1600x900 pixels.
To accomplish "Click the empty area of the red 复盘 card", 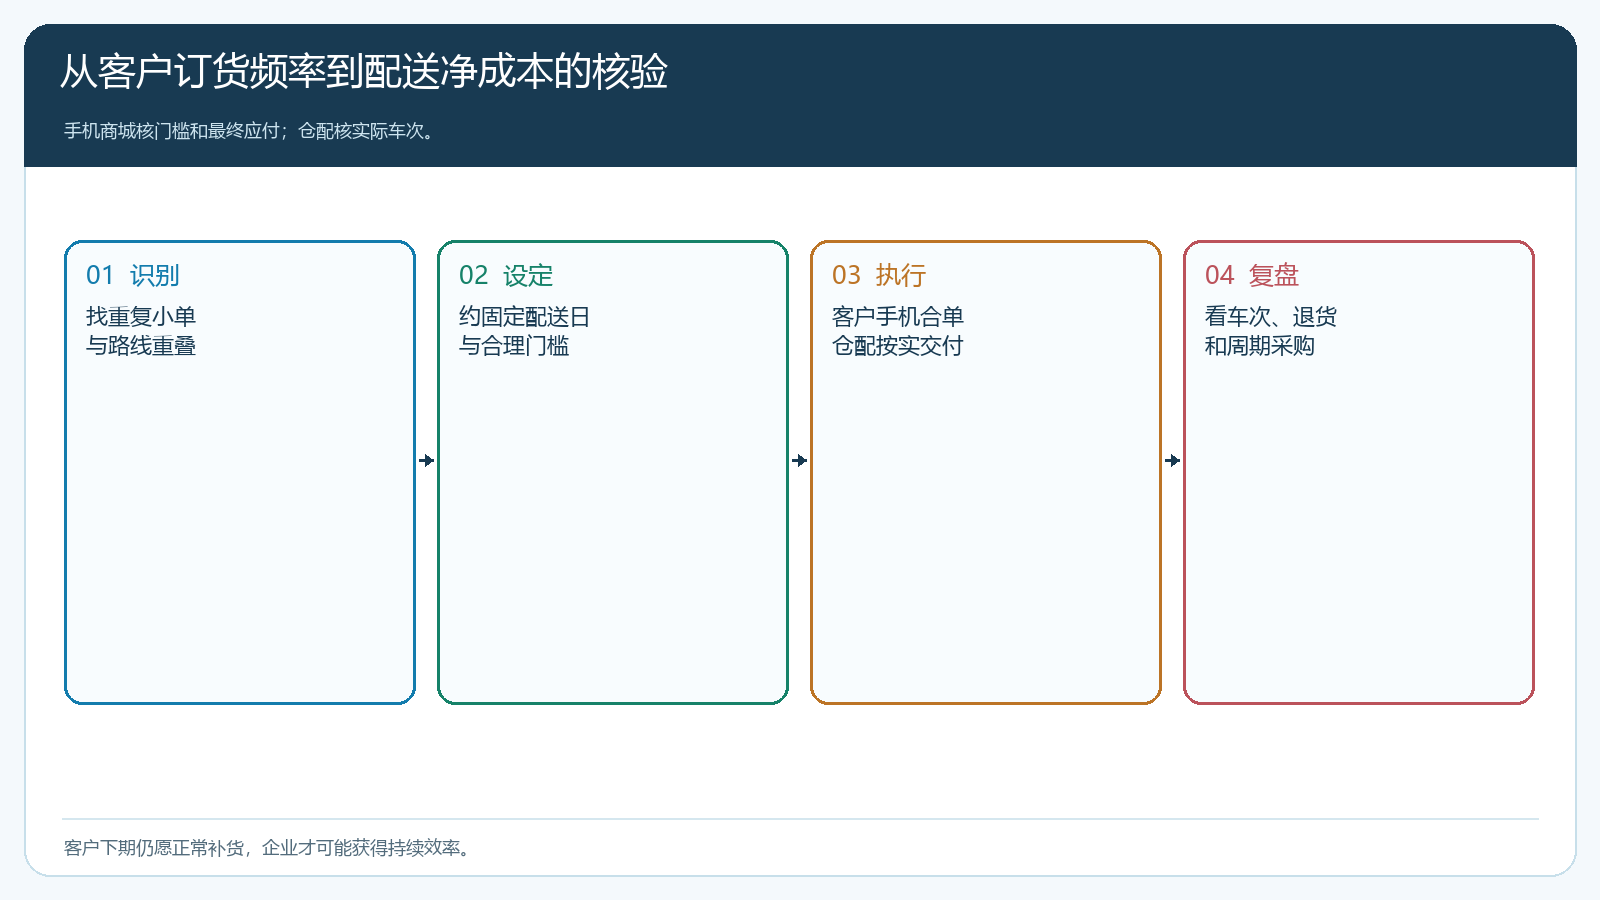I will pyautogui.click(x=1359, y=530).
